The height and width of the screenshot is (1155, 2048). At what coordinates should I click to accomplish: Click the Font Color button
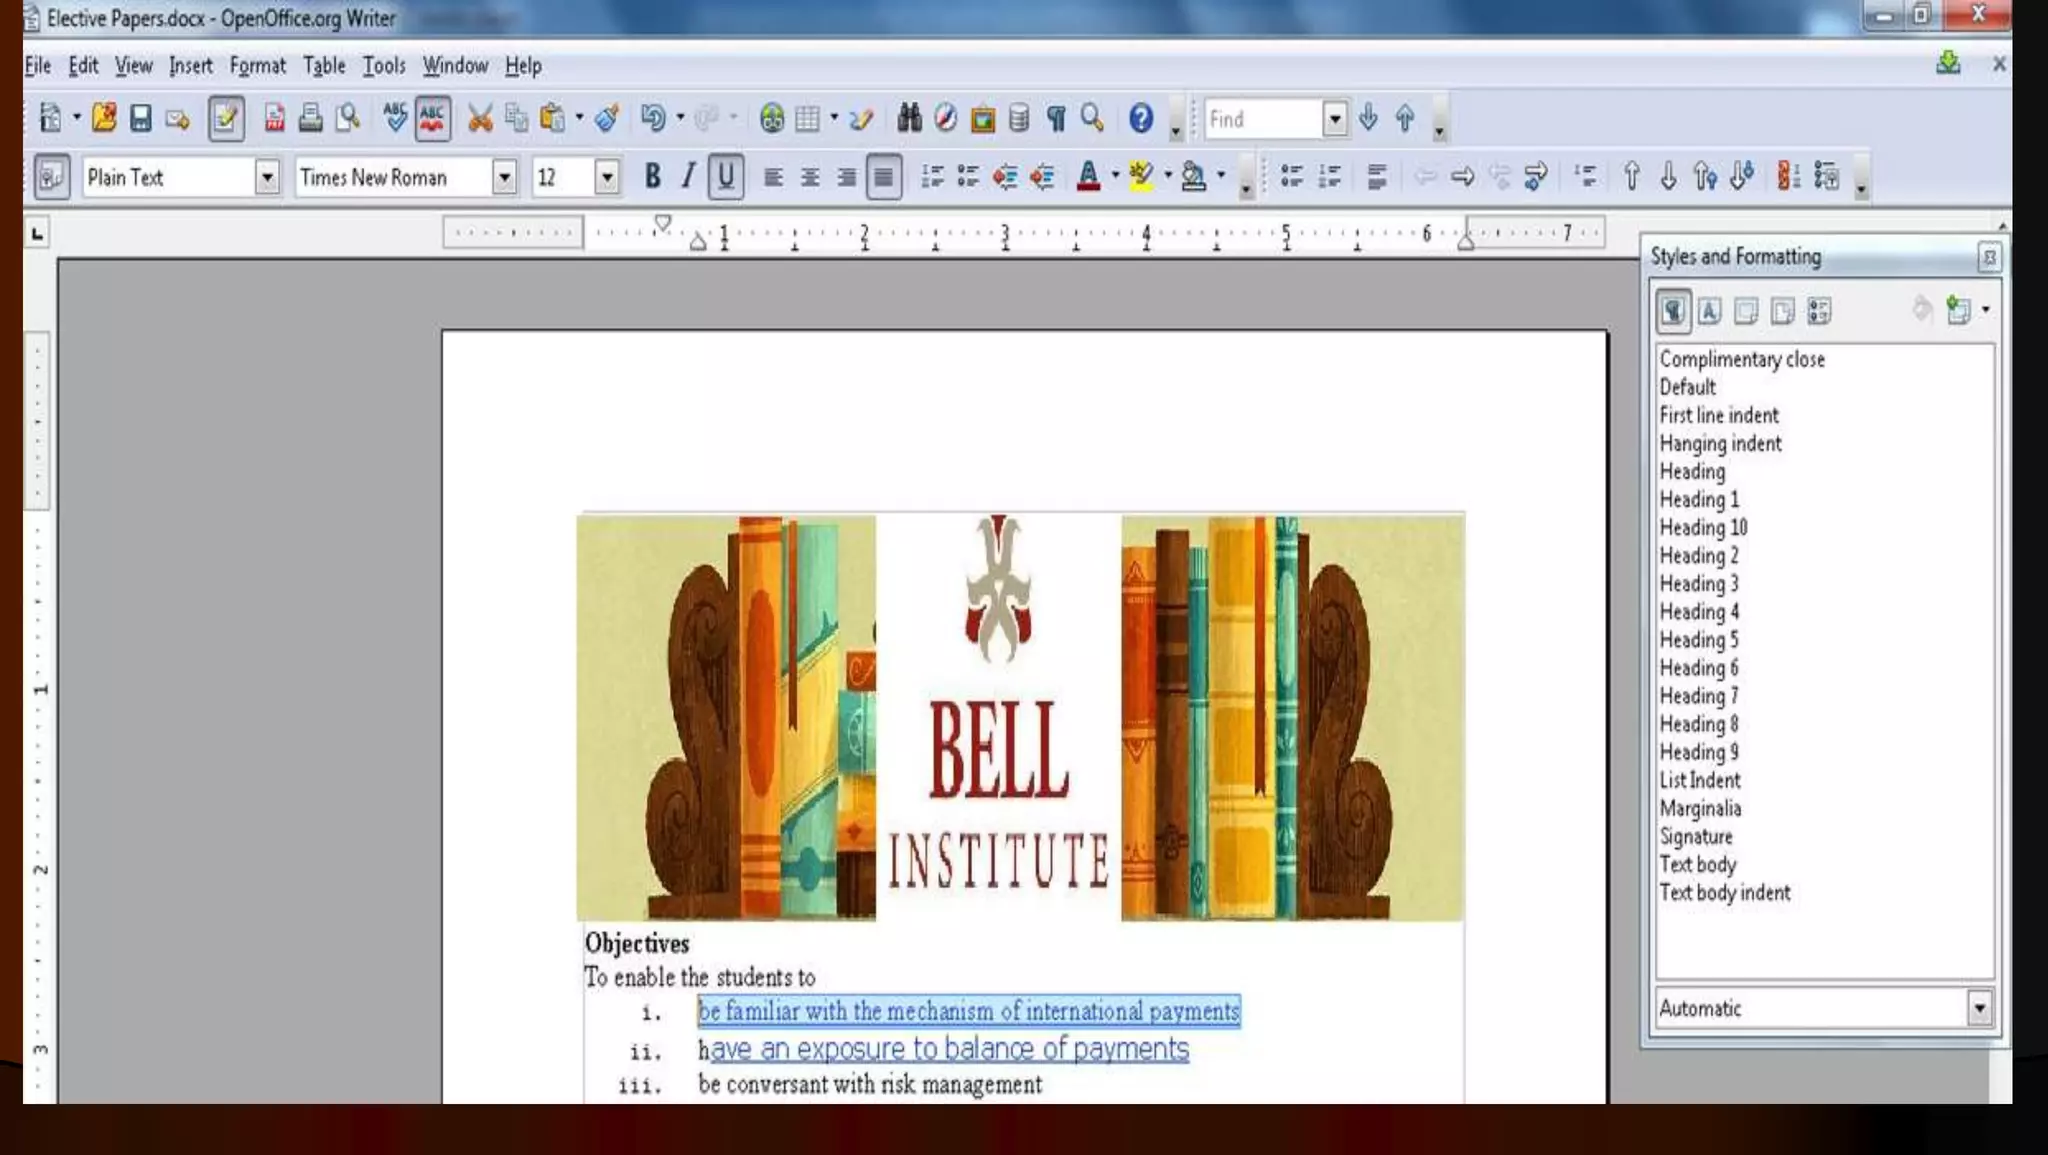click(1088, 177)
